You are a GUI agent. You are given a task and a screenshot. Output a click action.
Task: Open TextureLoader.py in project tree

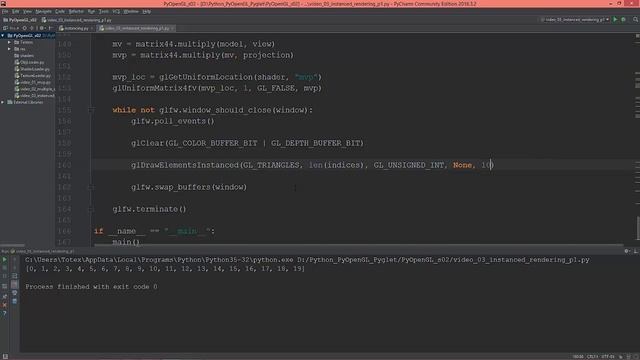pos(33,76)
